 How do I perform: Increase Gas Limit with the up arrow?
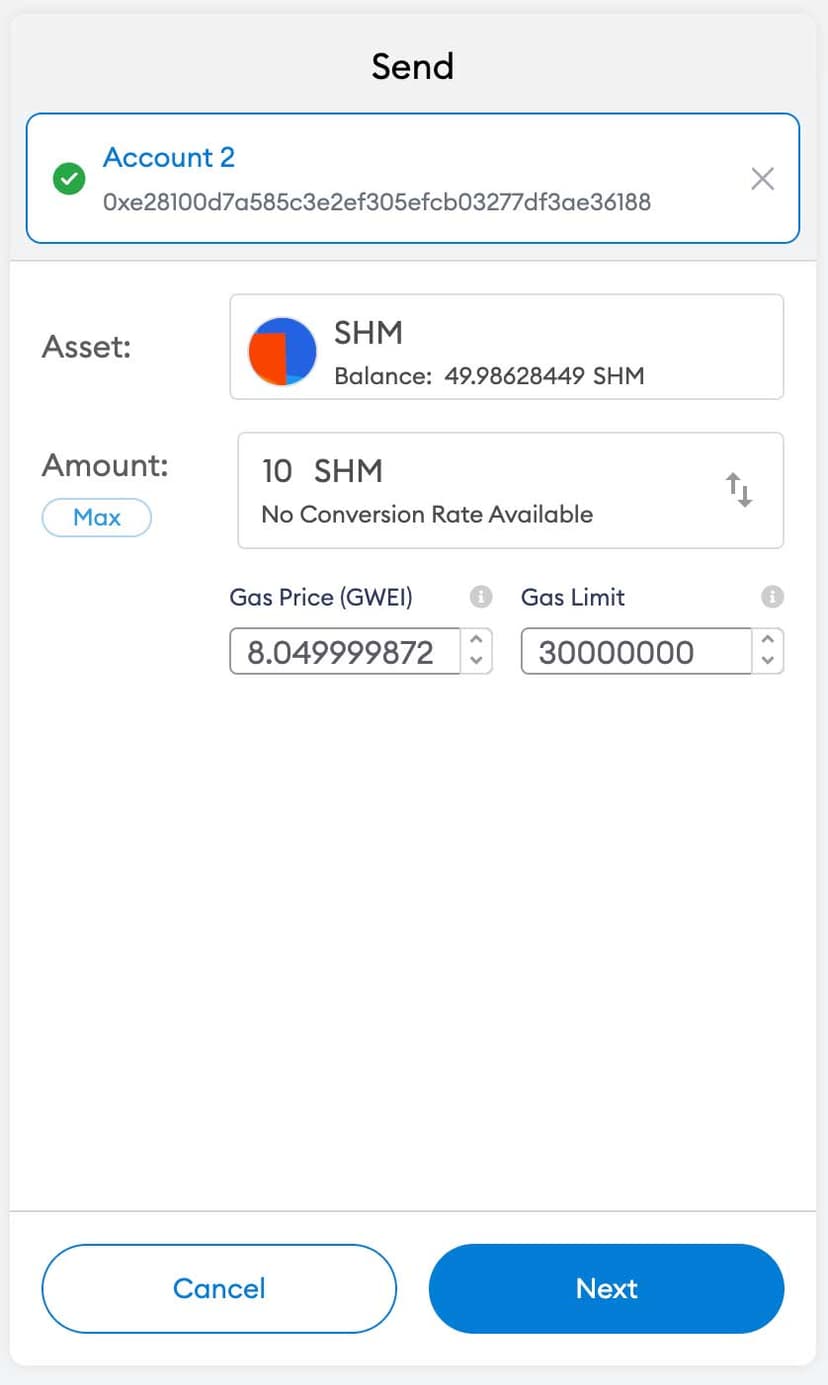tap(768, 640)
